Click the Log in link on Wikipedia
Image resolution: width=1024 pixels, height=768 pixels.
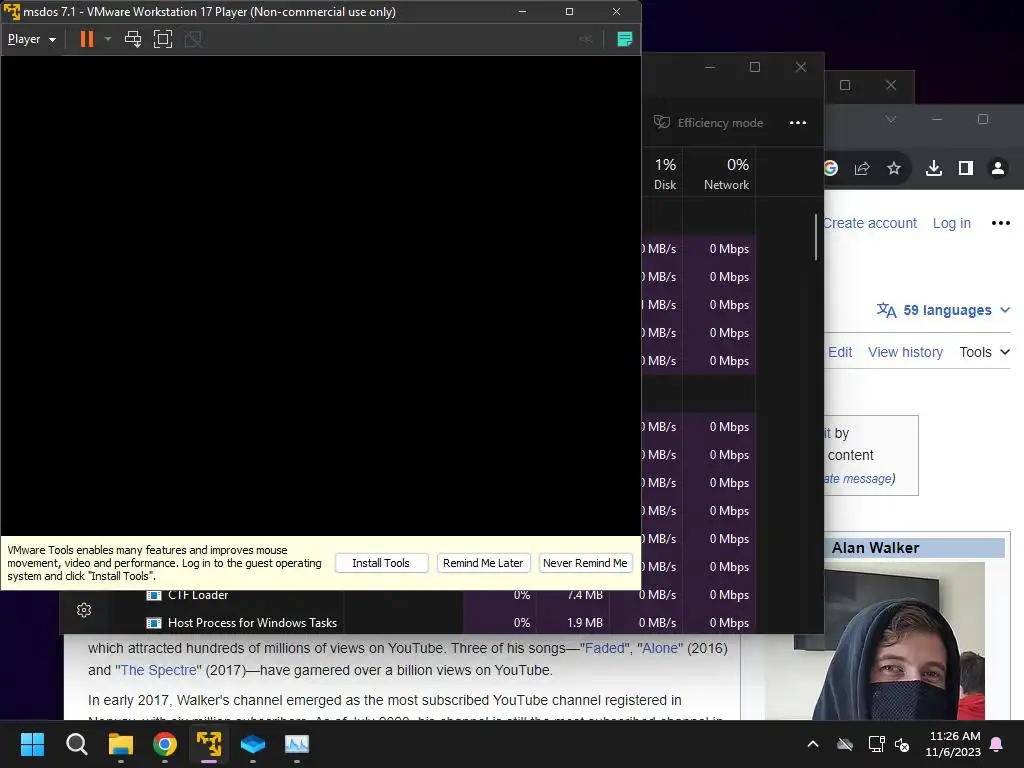[952, 223]
